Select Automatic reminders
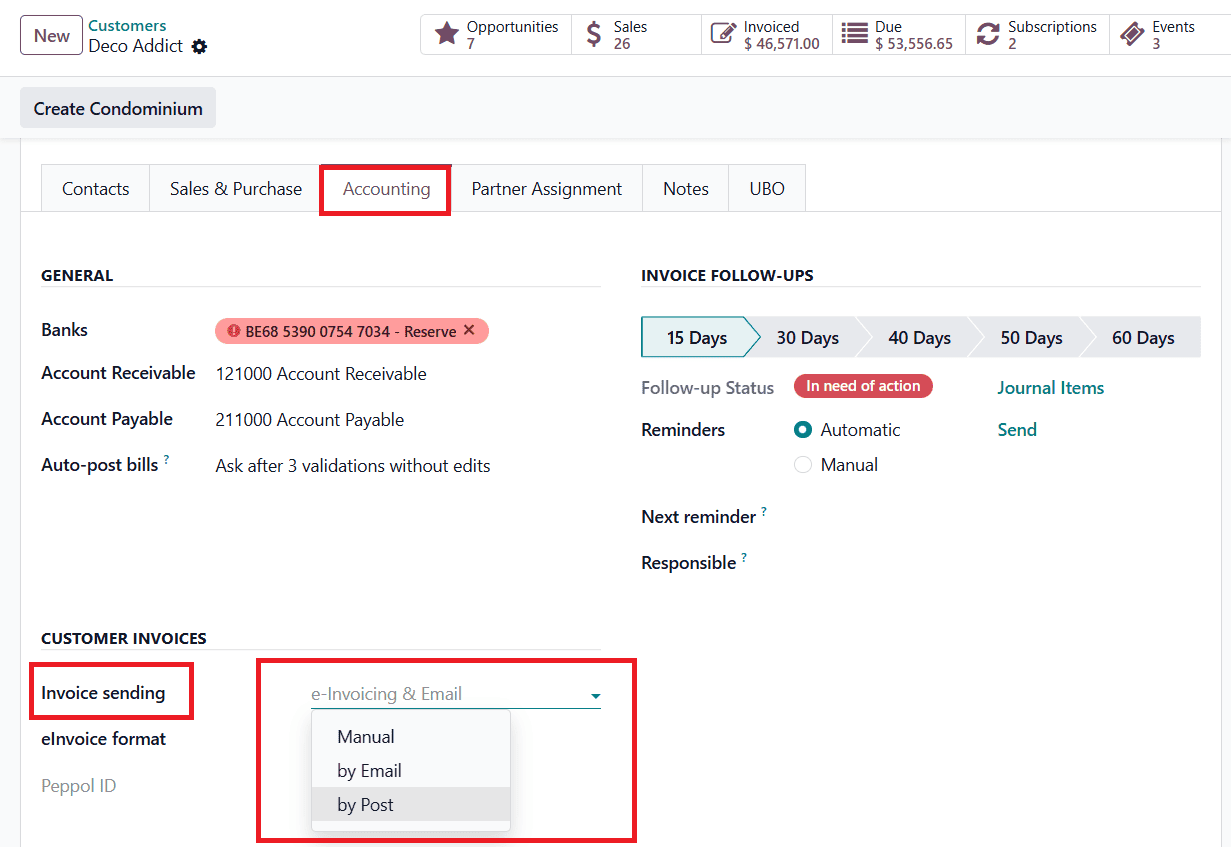Image resolution: width=1231 pixels, height=847 pixels. (802, 429)
